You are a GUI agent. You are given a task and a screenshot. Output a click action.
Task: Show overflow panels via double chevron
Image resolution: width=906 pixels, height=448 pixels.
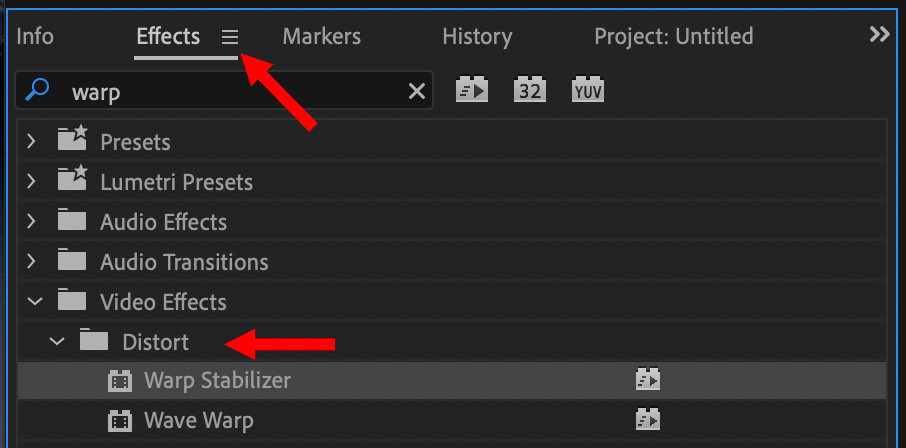coord(879,35)
